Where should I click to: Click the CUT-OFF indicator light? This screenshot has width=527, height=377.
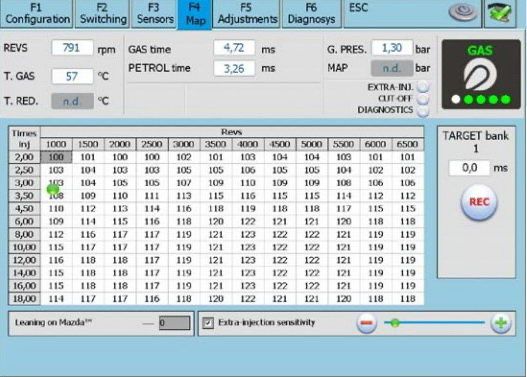click(x=423, y=99)
